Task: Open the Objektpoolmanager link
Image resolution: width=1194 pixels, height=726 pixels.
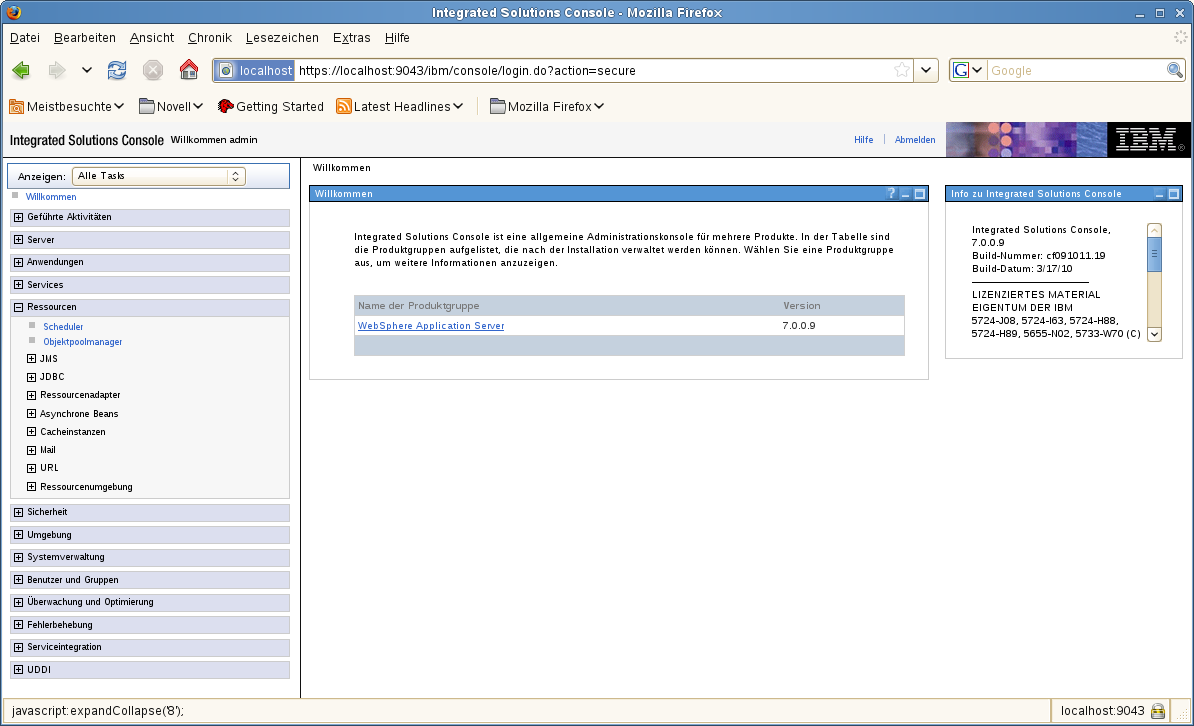Action: tap(82, 342)
